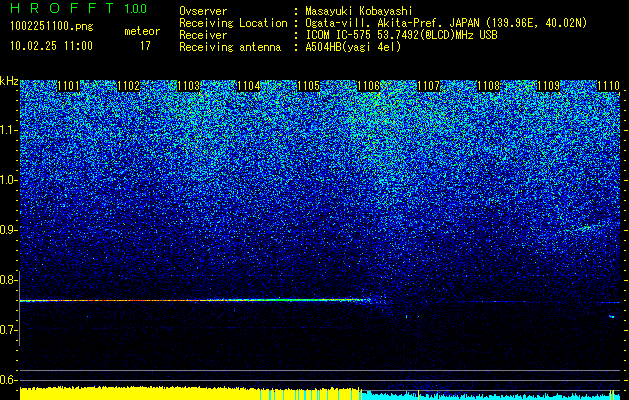Click the bright horizontal carrier signal line
Image resolution: width=629 pixels, height=400 pixels.
click(195, 300)
